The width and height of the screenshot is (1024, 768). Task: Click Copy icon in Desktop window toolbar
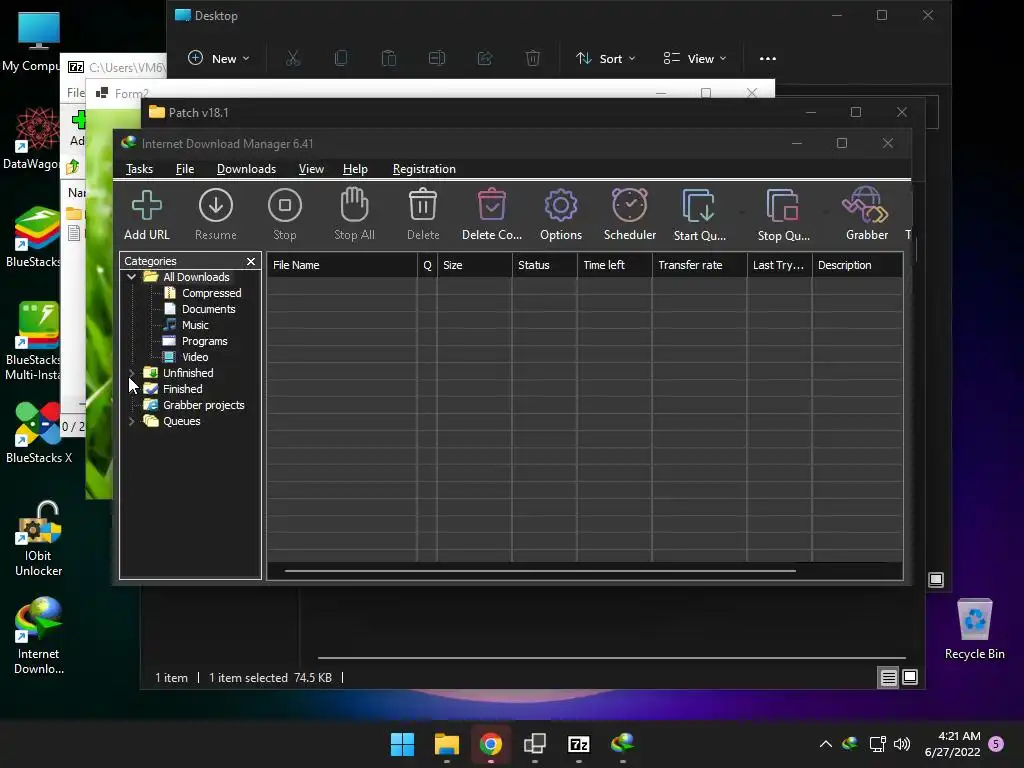point(341,59)
